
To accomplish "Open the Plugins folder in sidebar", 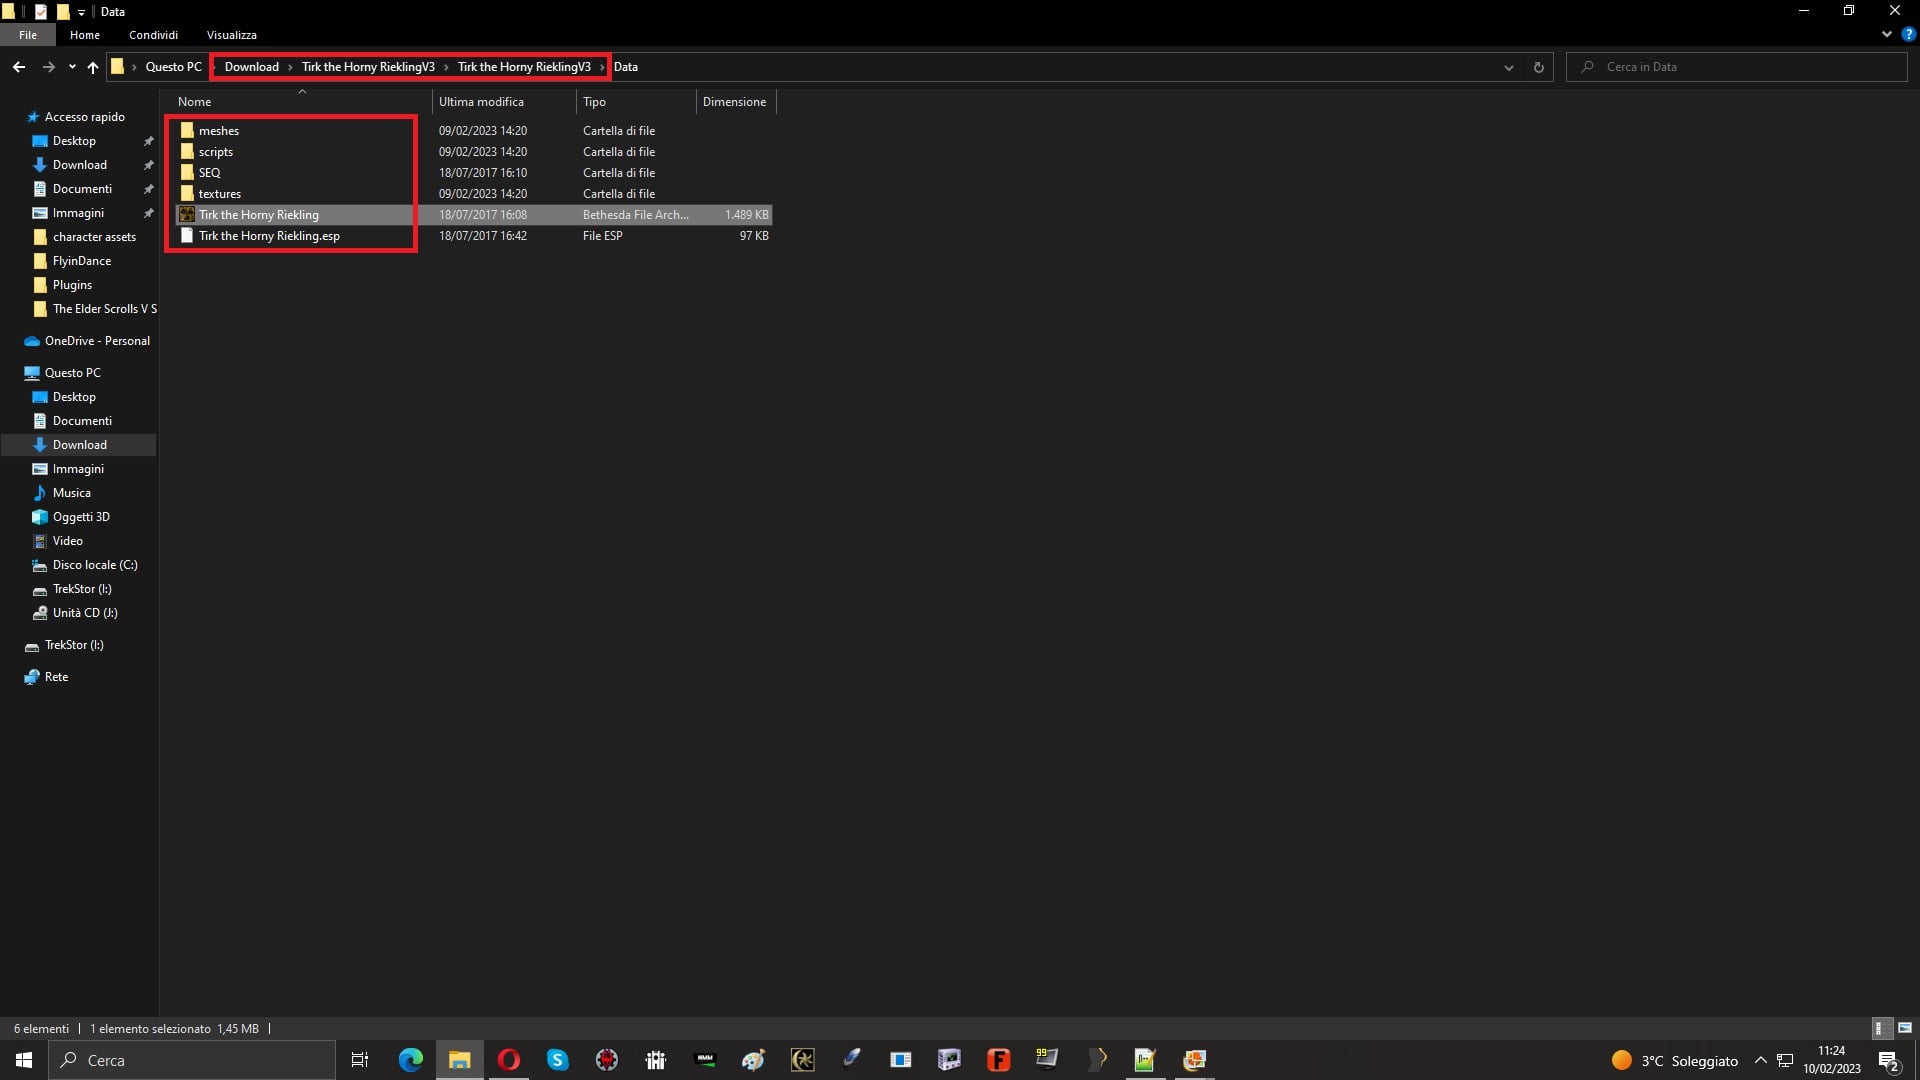I will (72, 285).
